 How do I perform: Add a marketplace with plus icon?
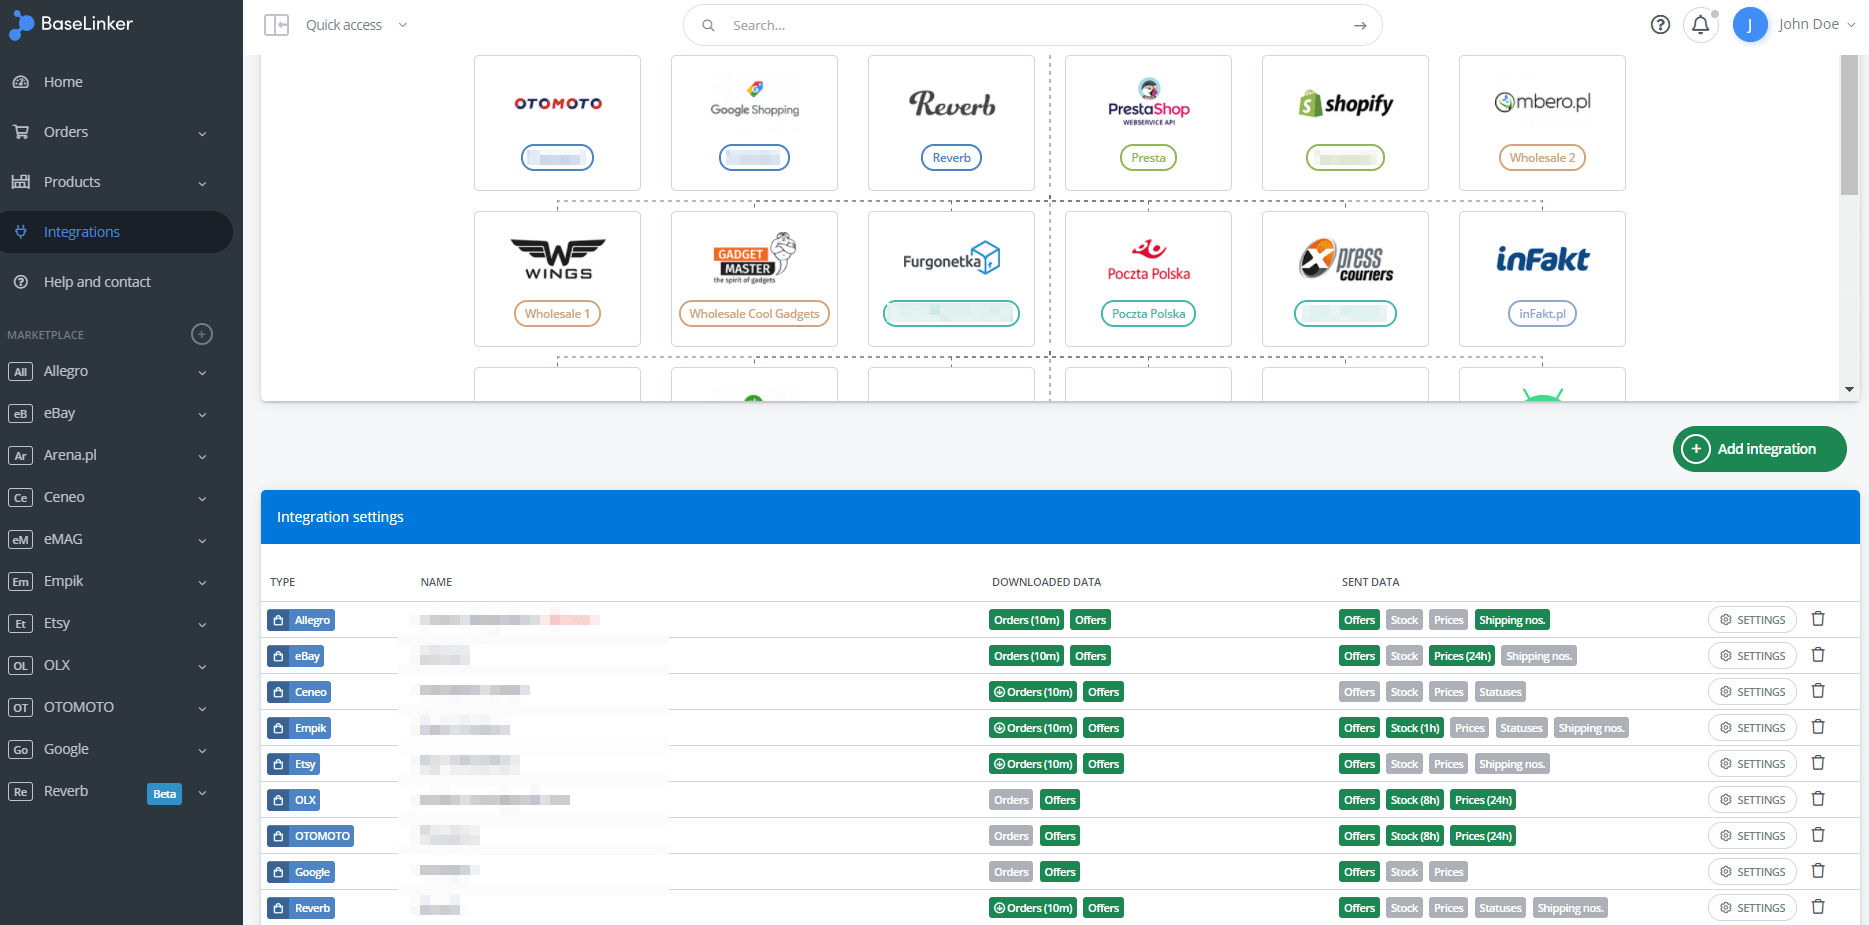pos(202,334)
